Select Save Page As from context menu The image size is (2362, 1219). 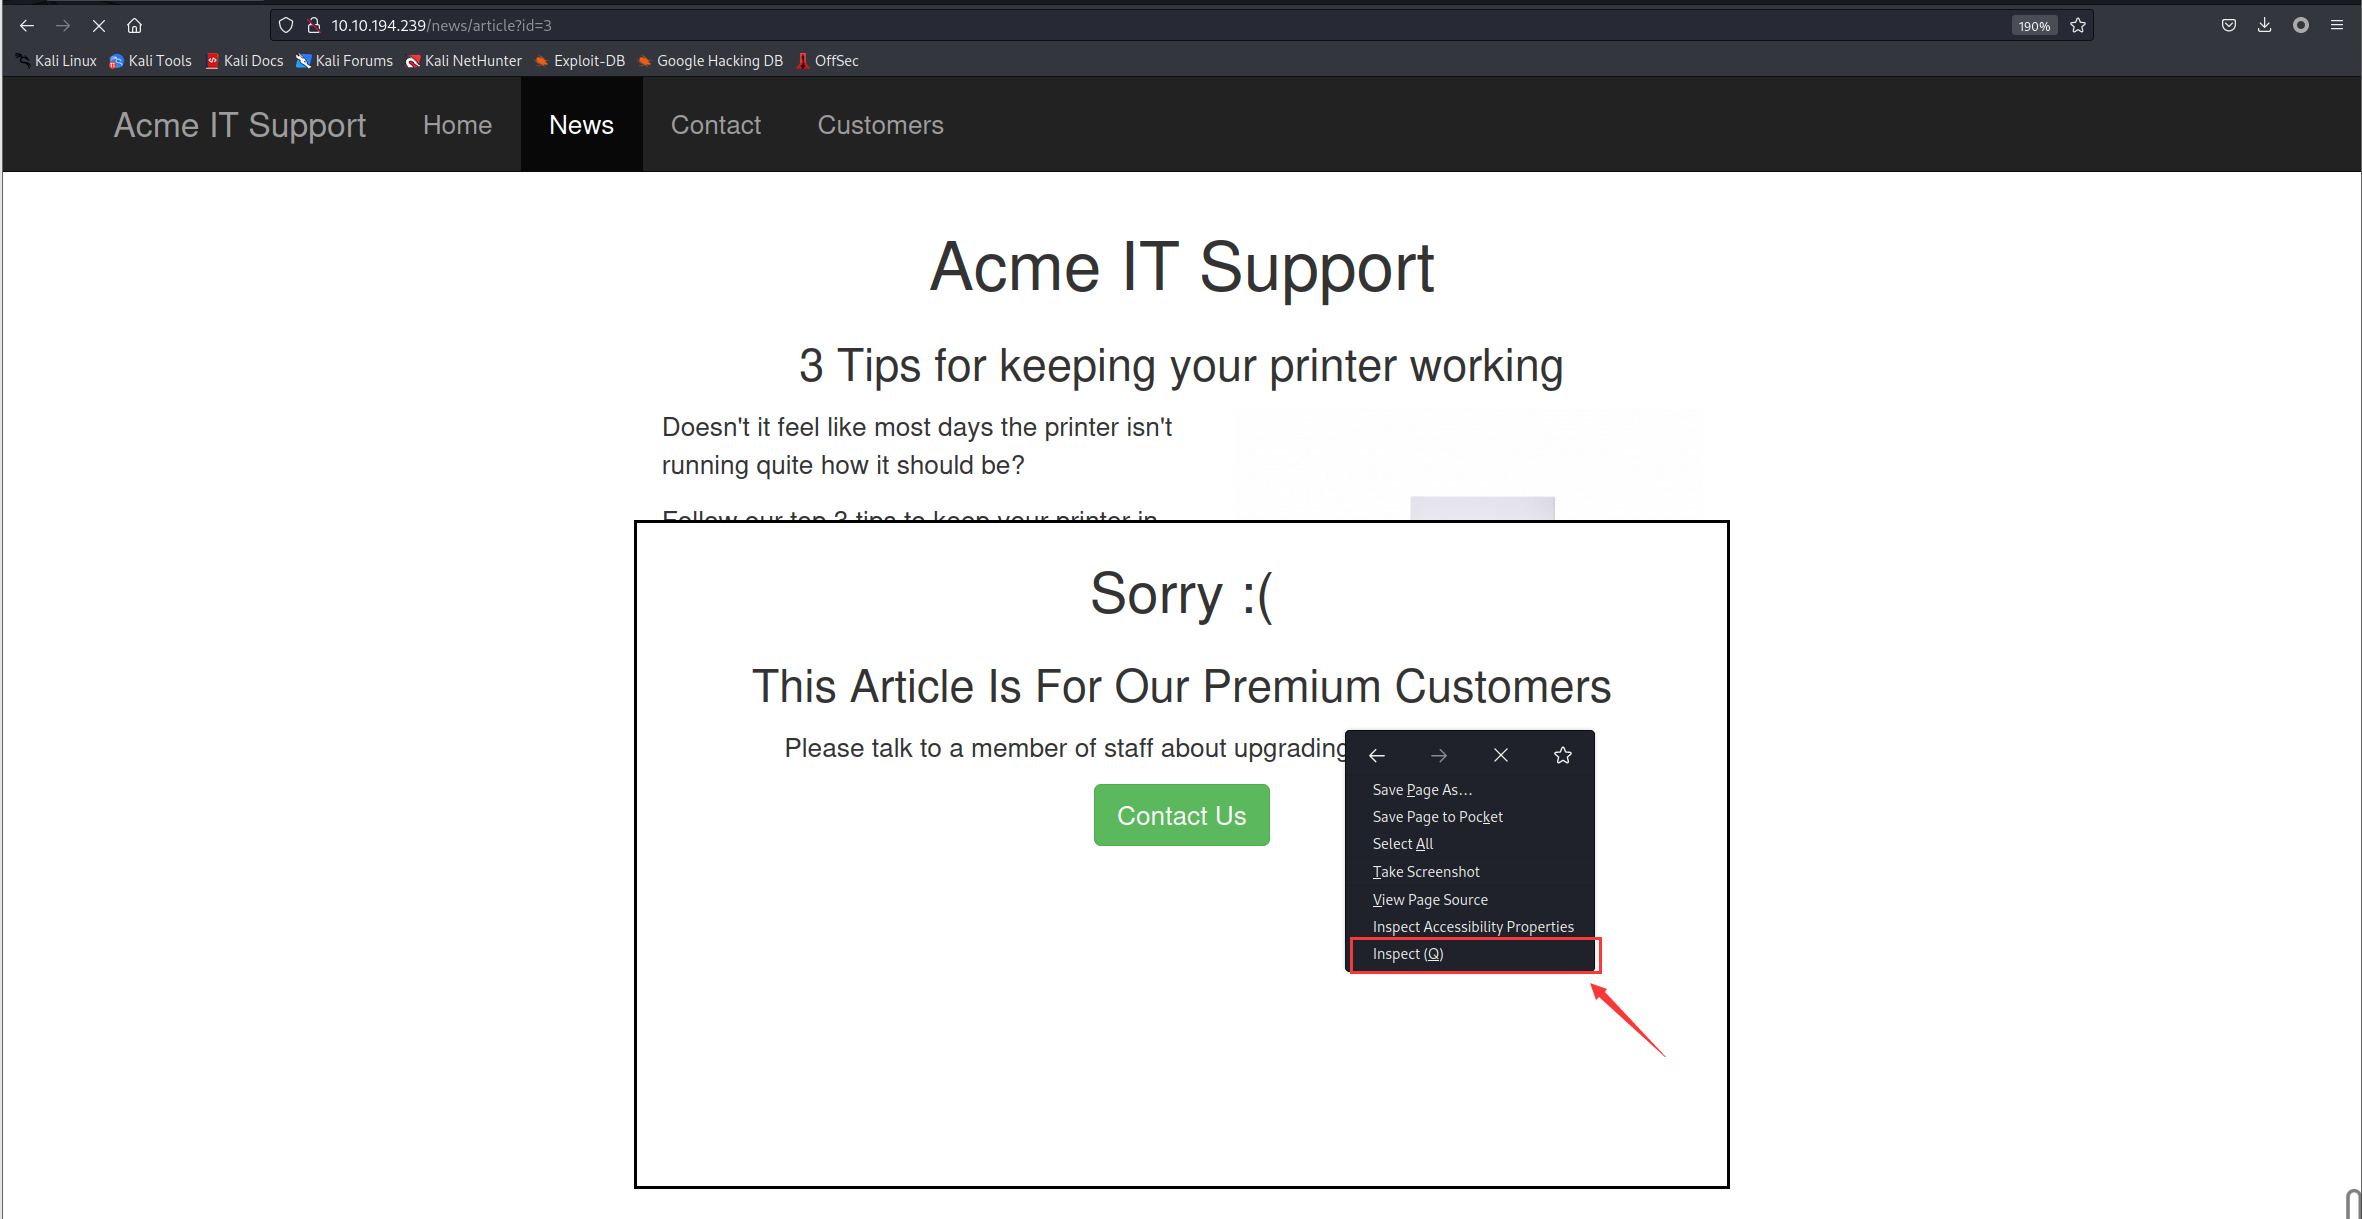(1422, 788)
